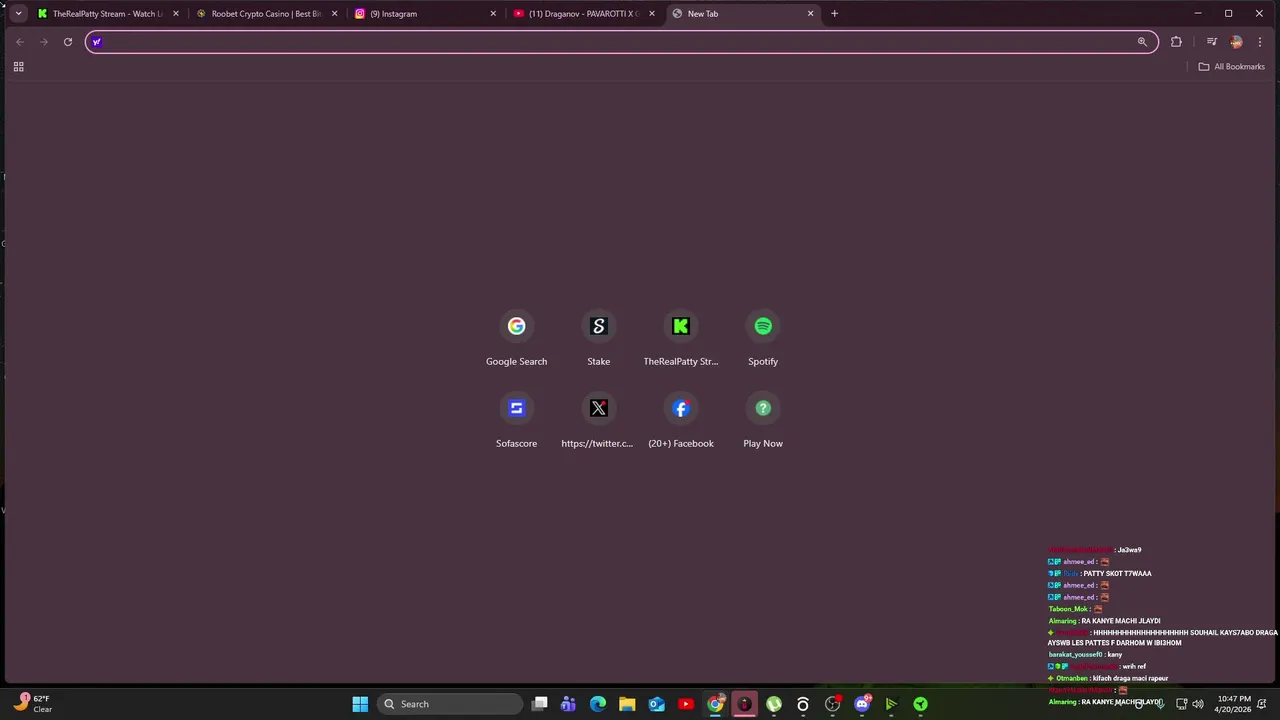Open the Chrome profile avatar
1280x720 pixels.
click(1236, 42)
